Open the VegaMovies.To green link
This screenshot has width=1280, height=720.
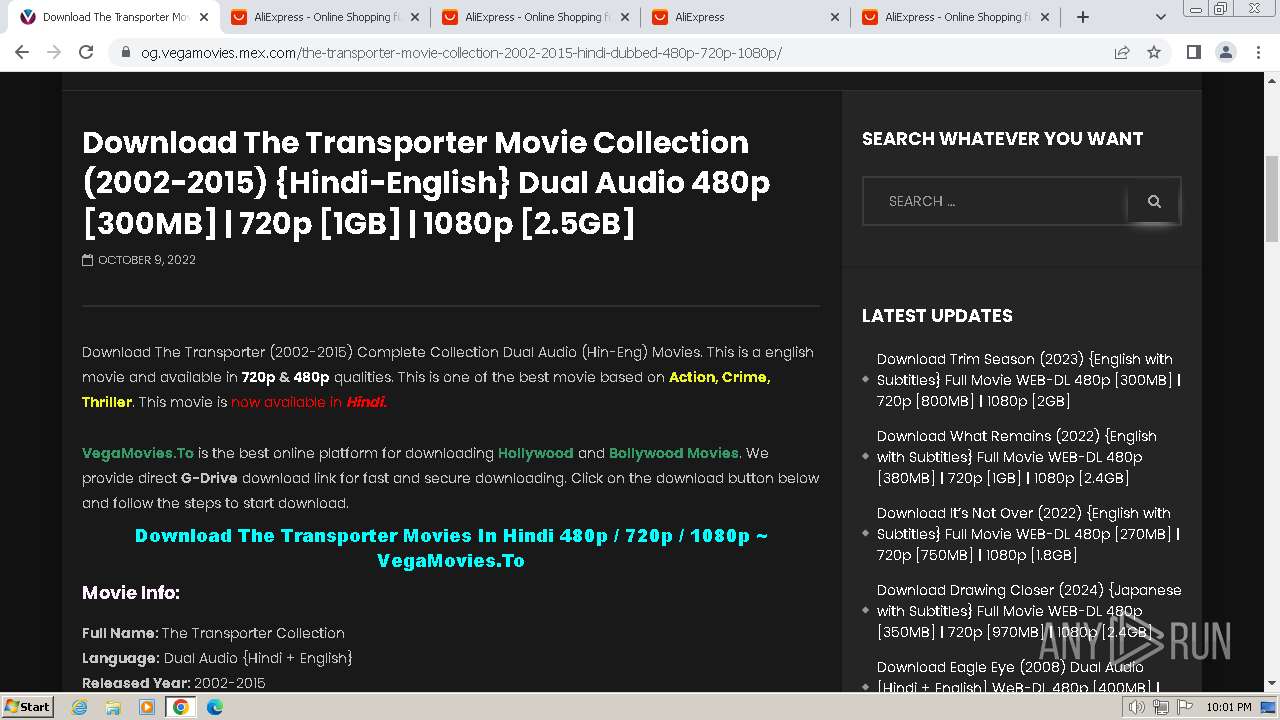pyautogui.click(x=138, y=453)
